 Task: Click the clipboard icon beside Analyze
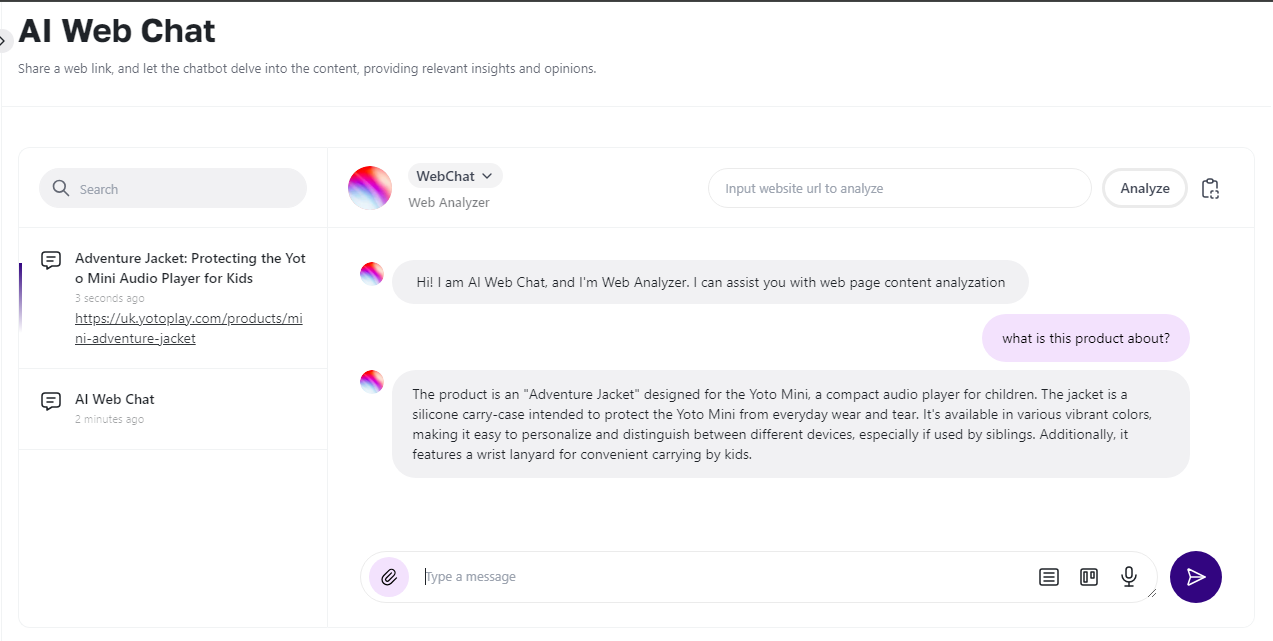(1210, 188)
